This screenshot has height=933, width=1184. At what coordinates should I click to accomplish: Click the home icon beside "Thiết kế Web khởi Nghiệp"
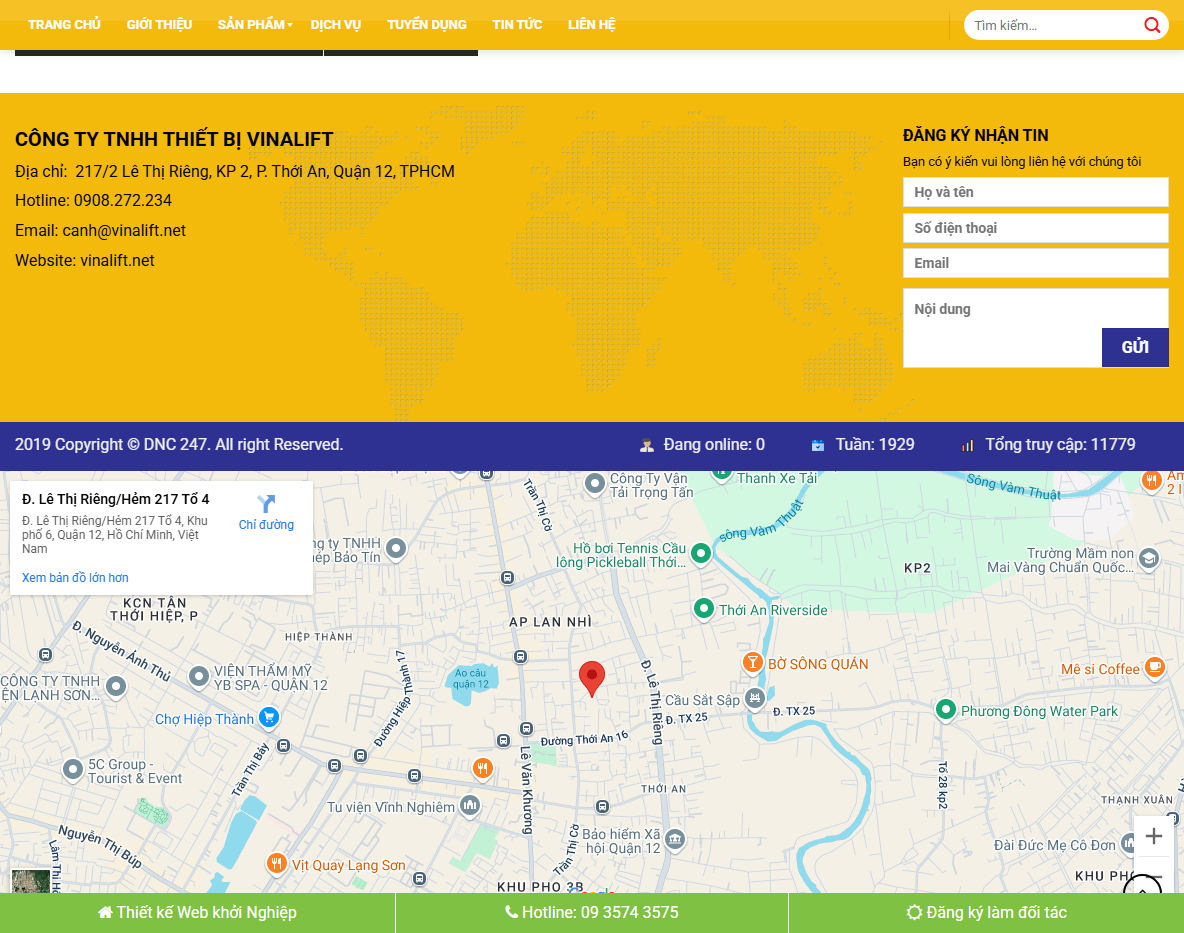coord(105,912)
